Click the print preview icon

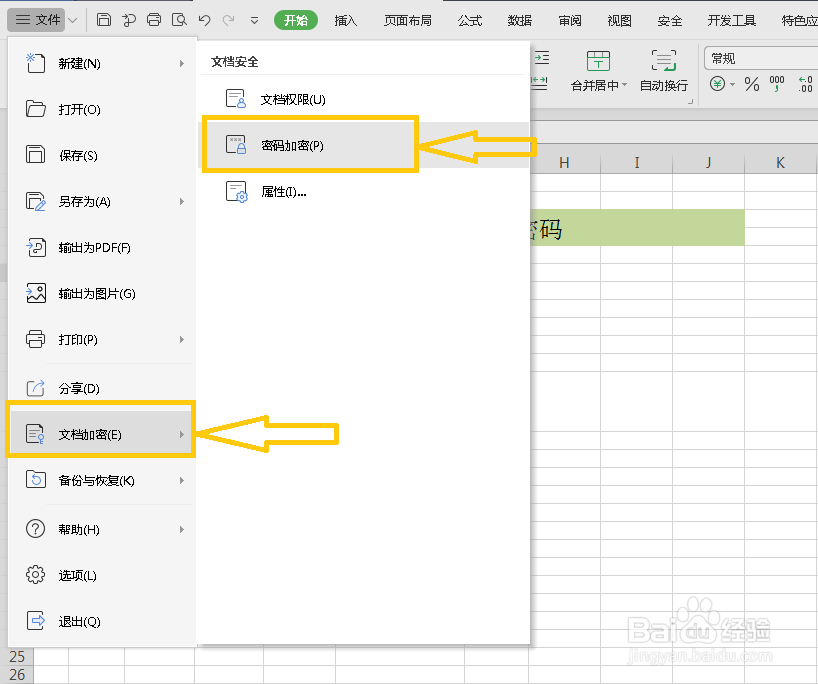pyautogui.click(x=179, y=20)
